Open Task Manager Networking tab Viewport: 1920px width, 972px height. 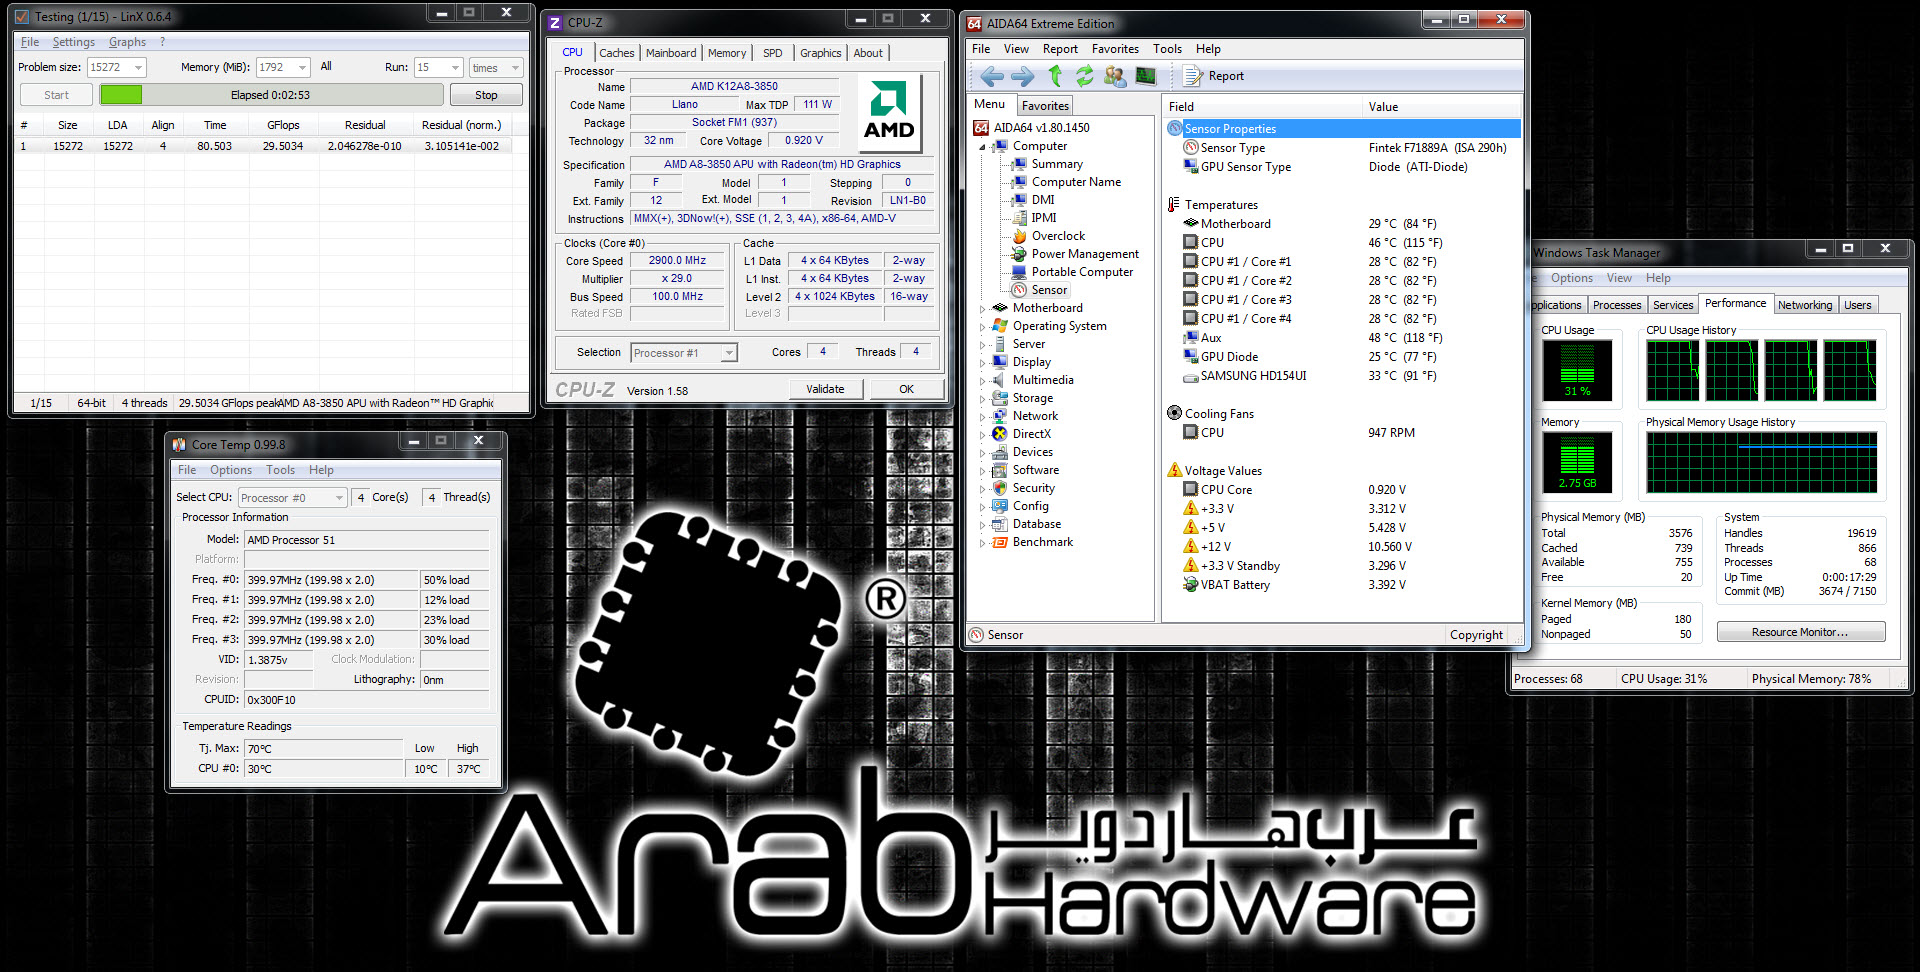[1805, 305]
